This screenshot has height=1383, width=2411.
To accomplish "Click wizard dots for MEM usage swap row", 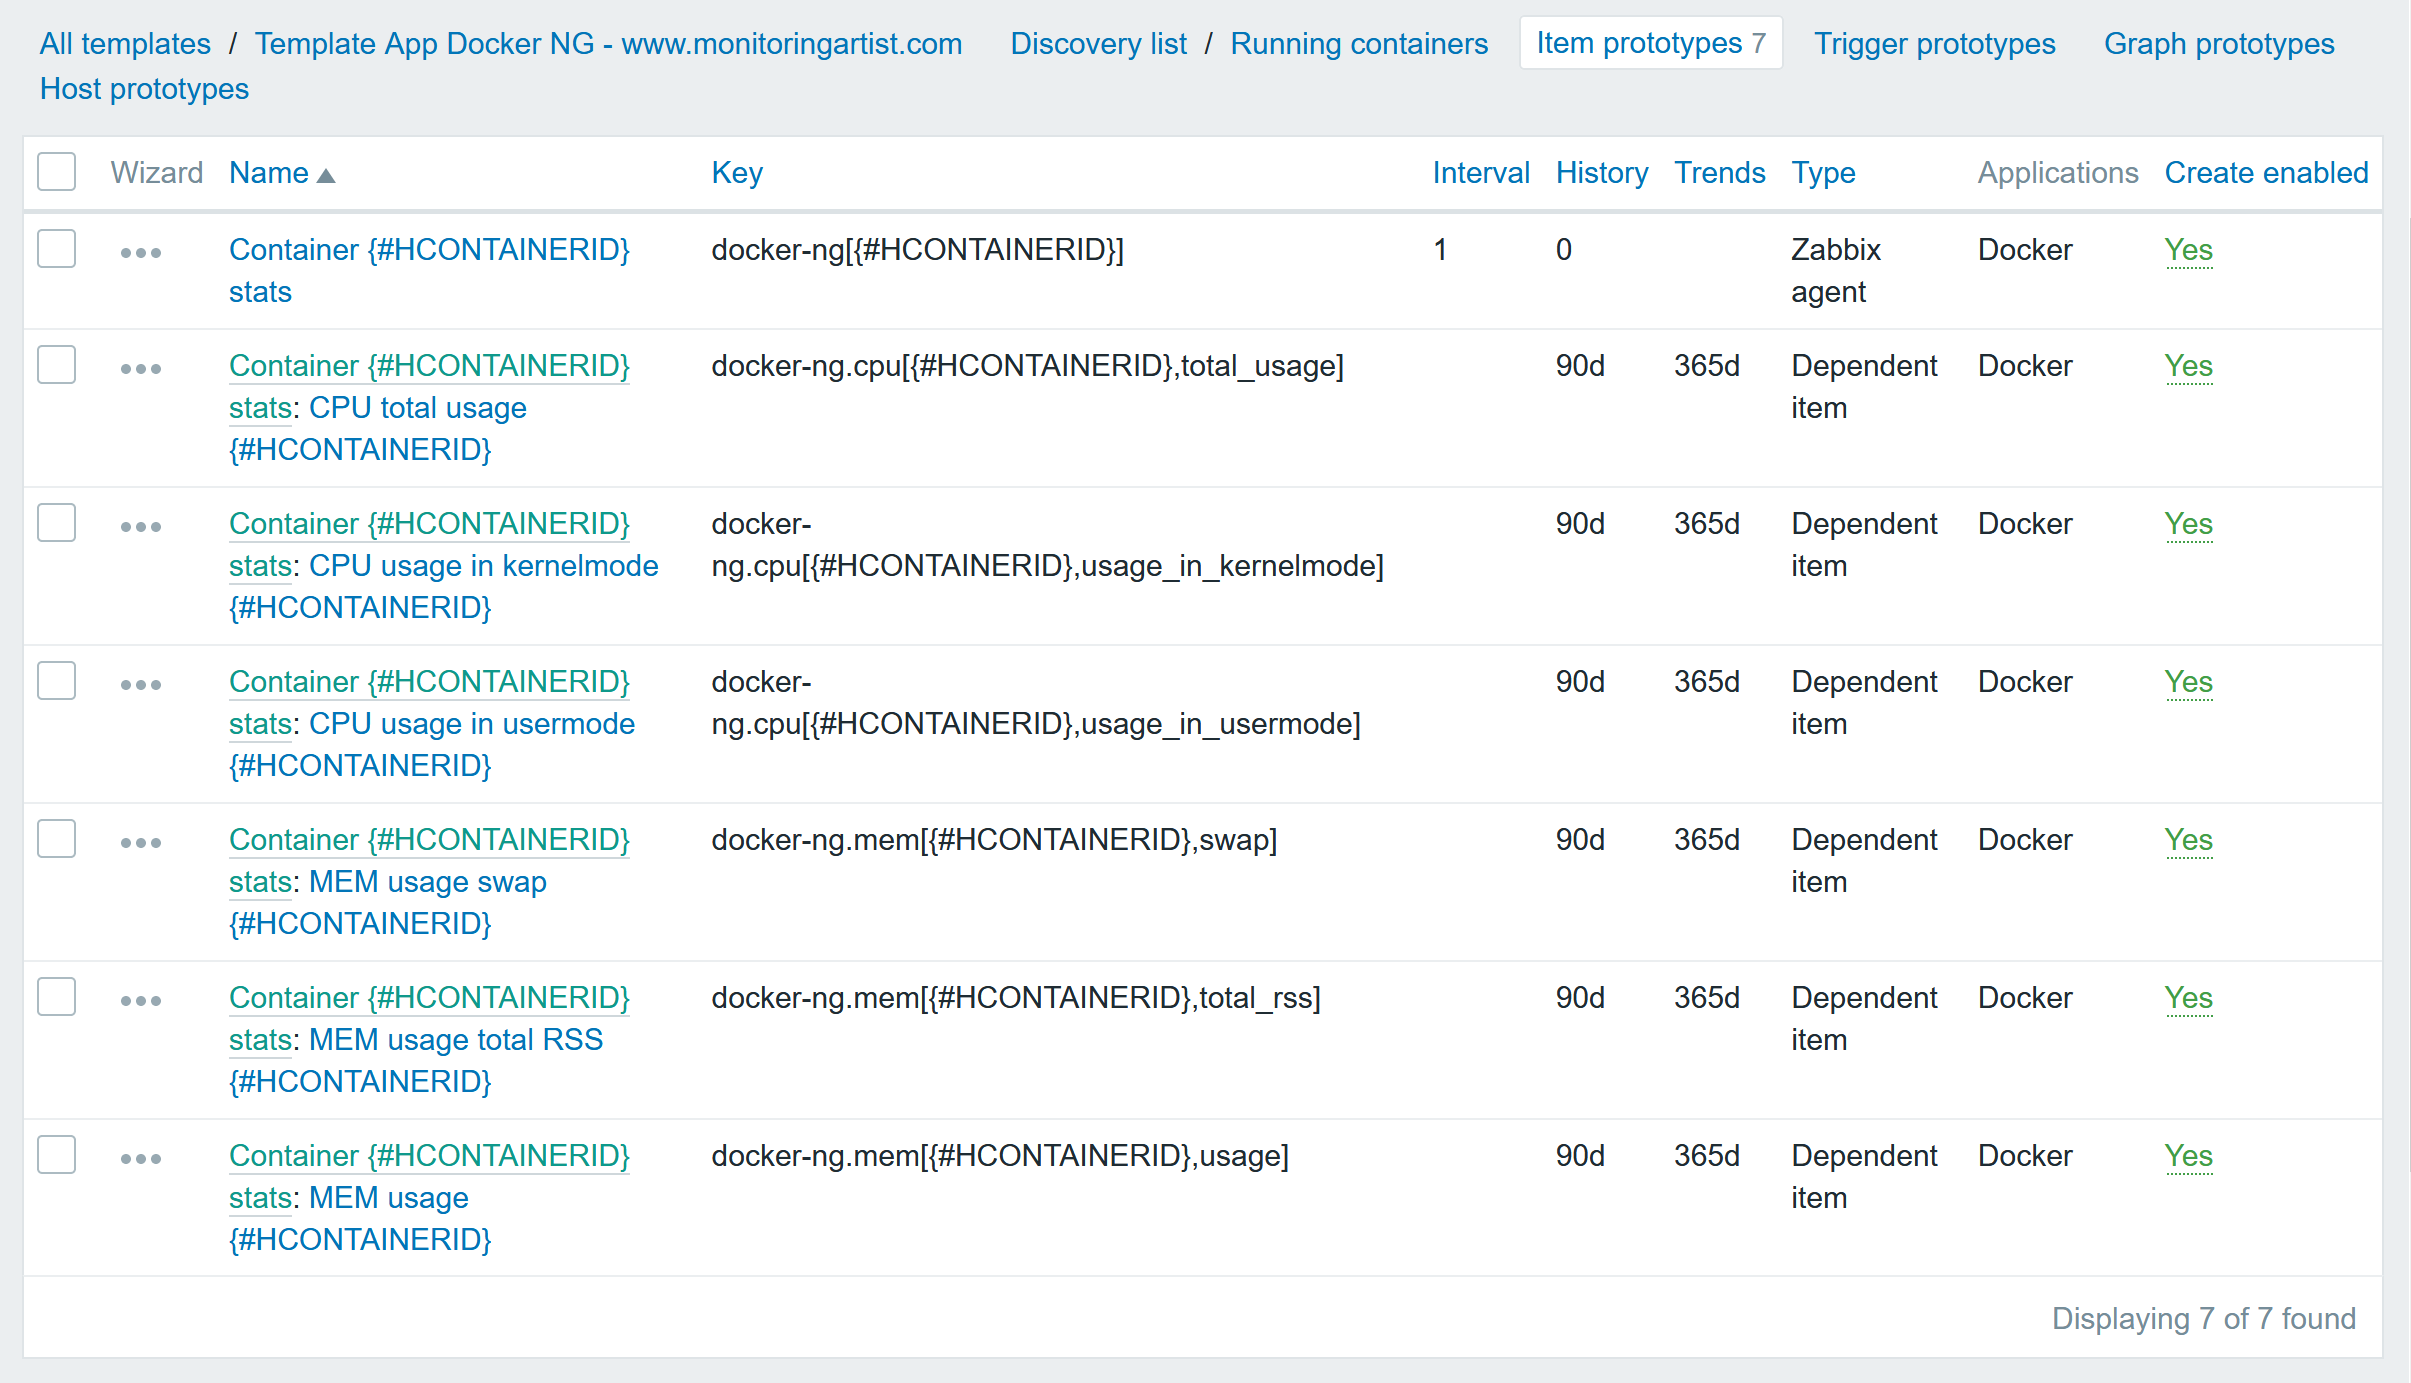I will click(x=141, y=842).
